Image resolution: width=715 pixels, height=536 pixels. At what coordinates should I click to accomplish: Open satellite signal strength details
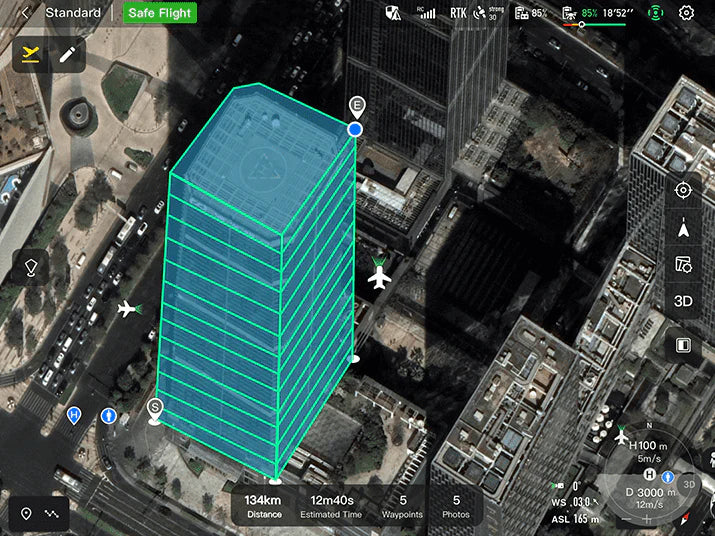tap(490, 13)
